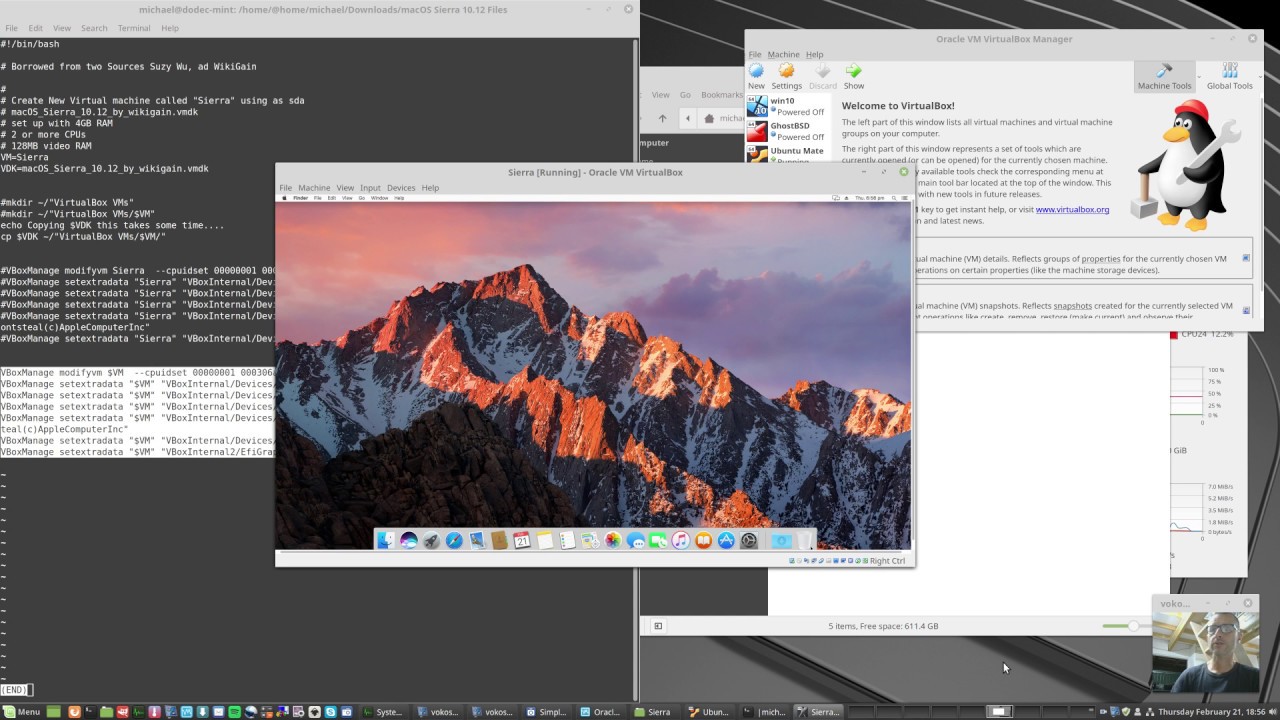Image resolution: width=1280 pixels, height=720 pixels.
Task: Switch to Simpl... taskbar window button
Action: 547,712
